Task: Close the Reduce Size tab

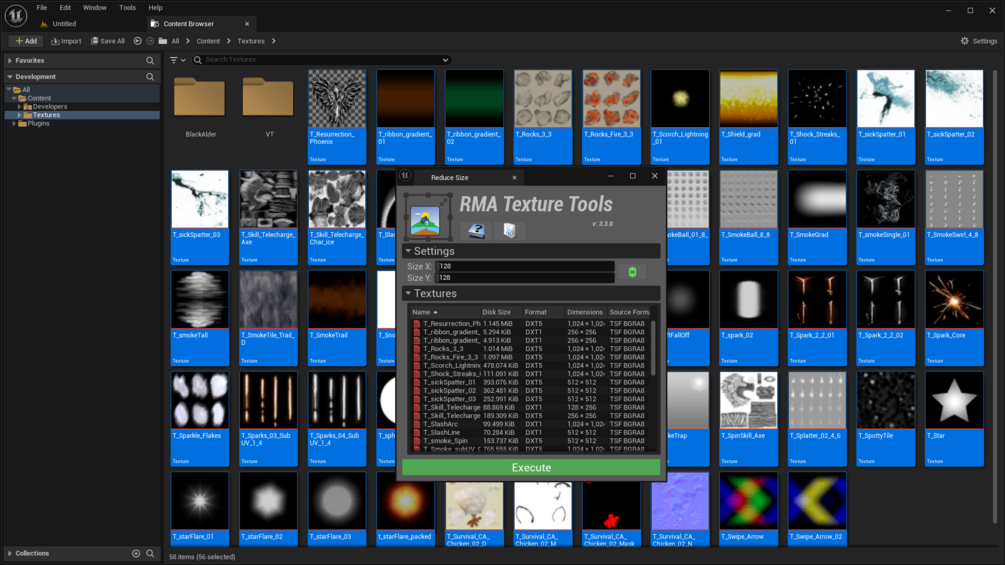Action: pyautogui.click(x=514, y=177)
